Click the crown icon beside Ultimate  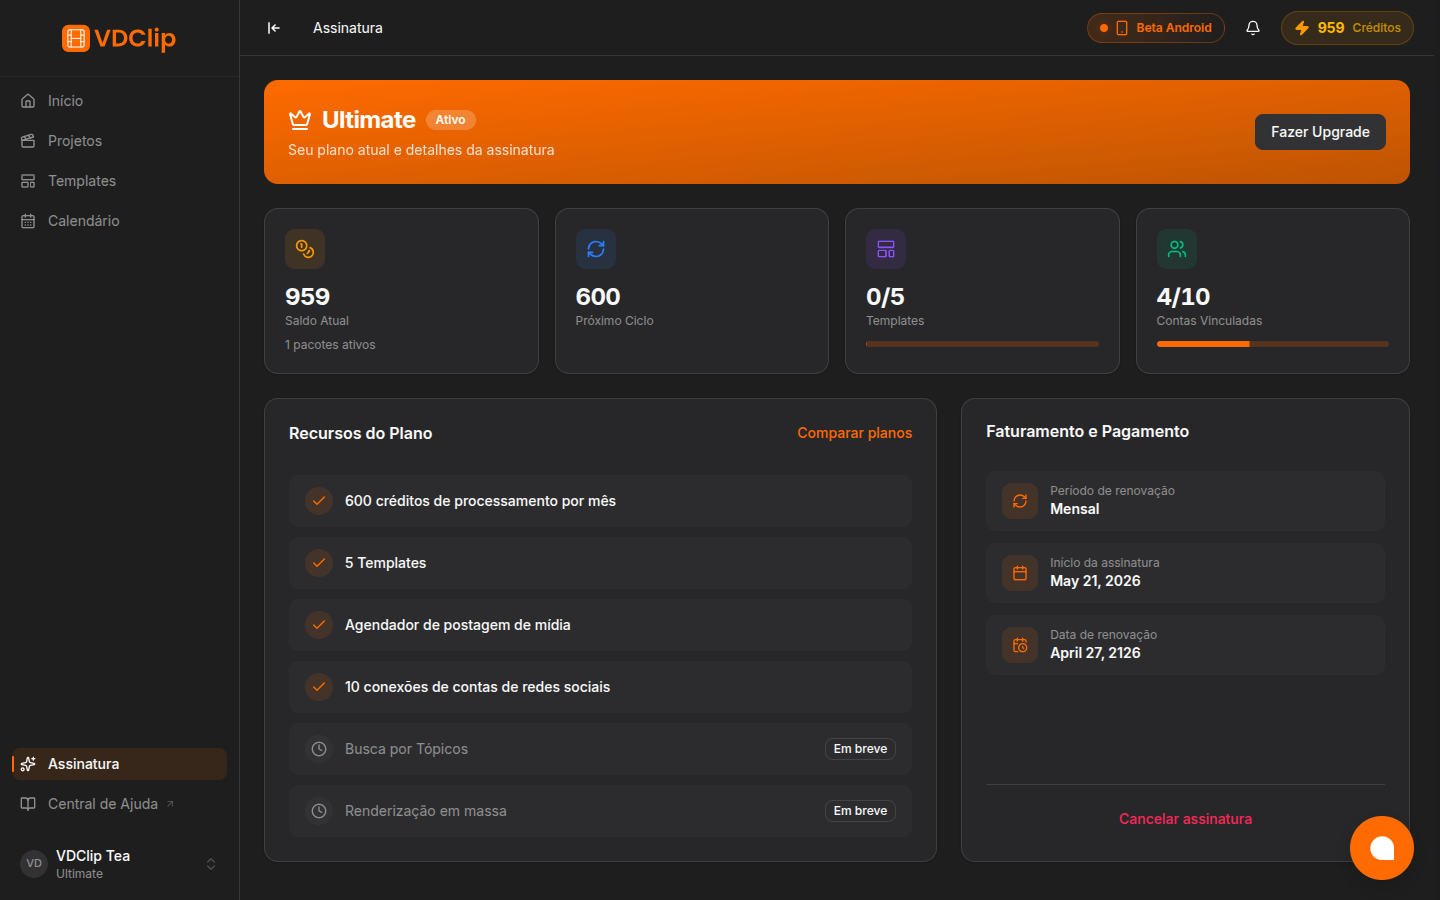pos(300,120)
